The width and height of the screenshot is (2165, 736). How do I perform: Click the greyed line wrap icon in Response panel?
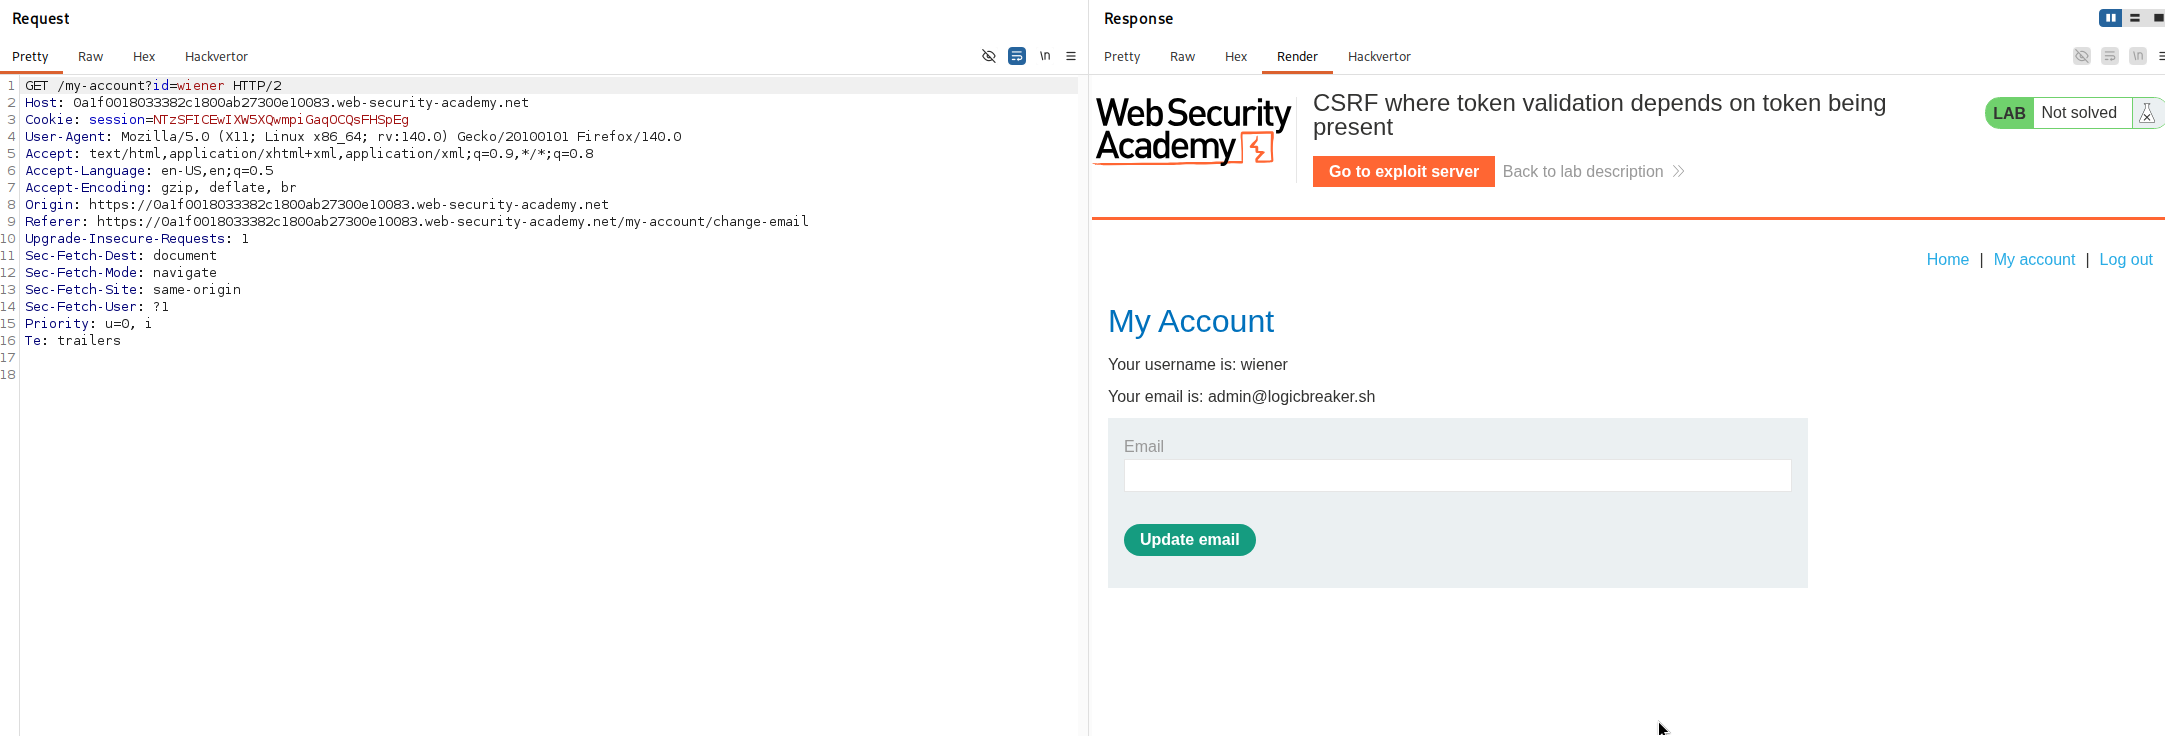2110,56
